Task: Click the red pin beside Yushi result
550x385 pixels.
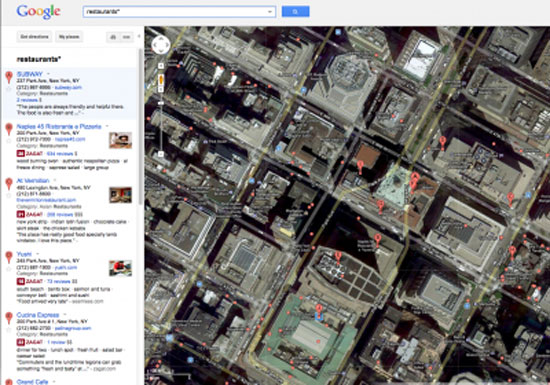Action: [9, 257]
